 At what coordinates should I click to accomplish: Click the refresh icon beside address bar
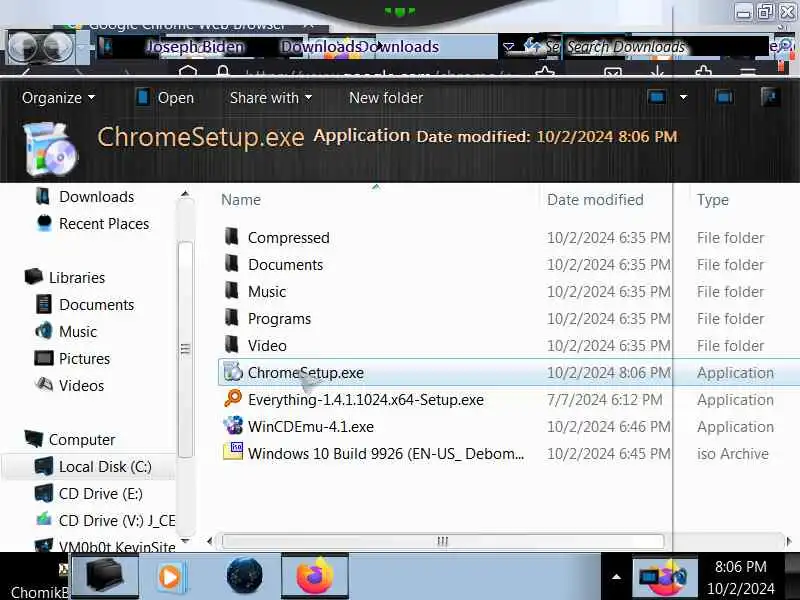[x=532, y=46]
